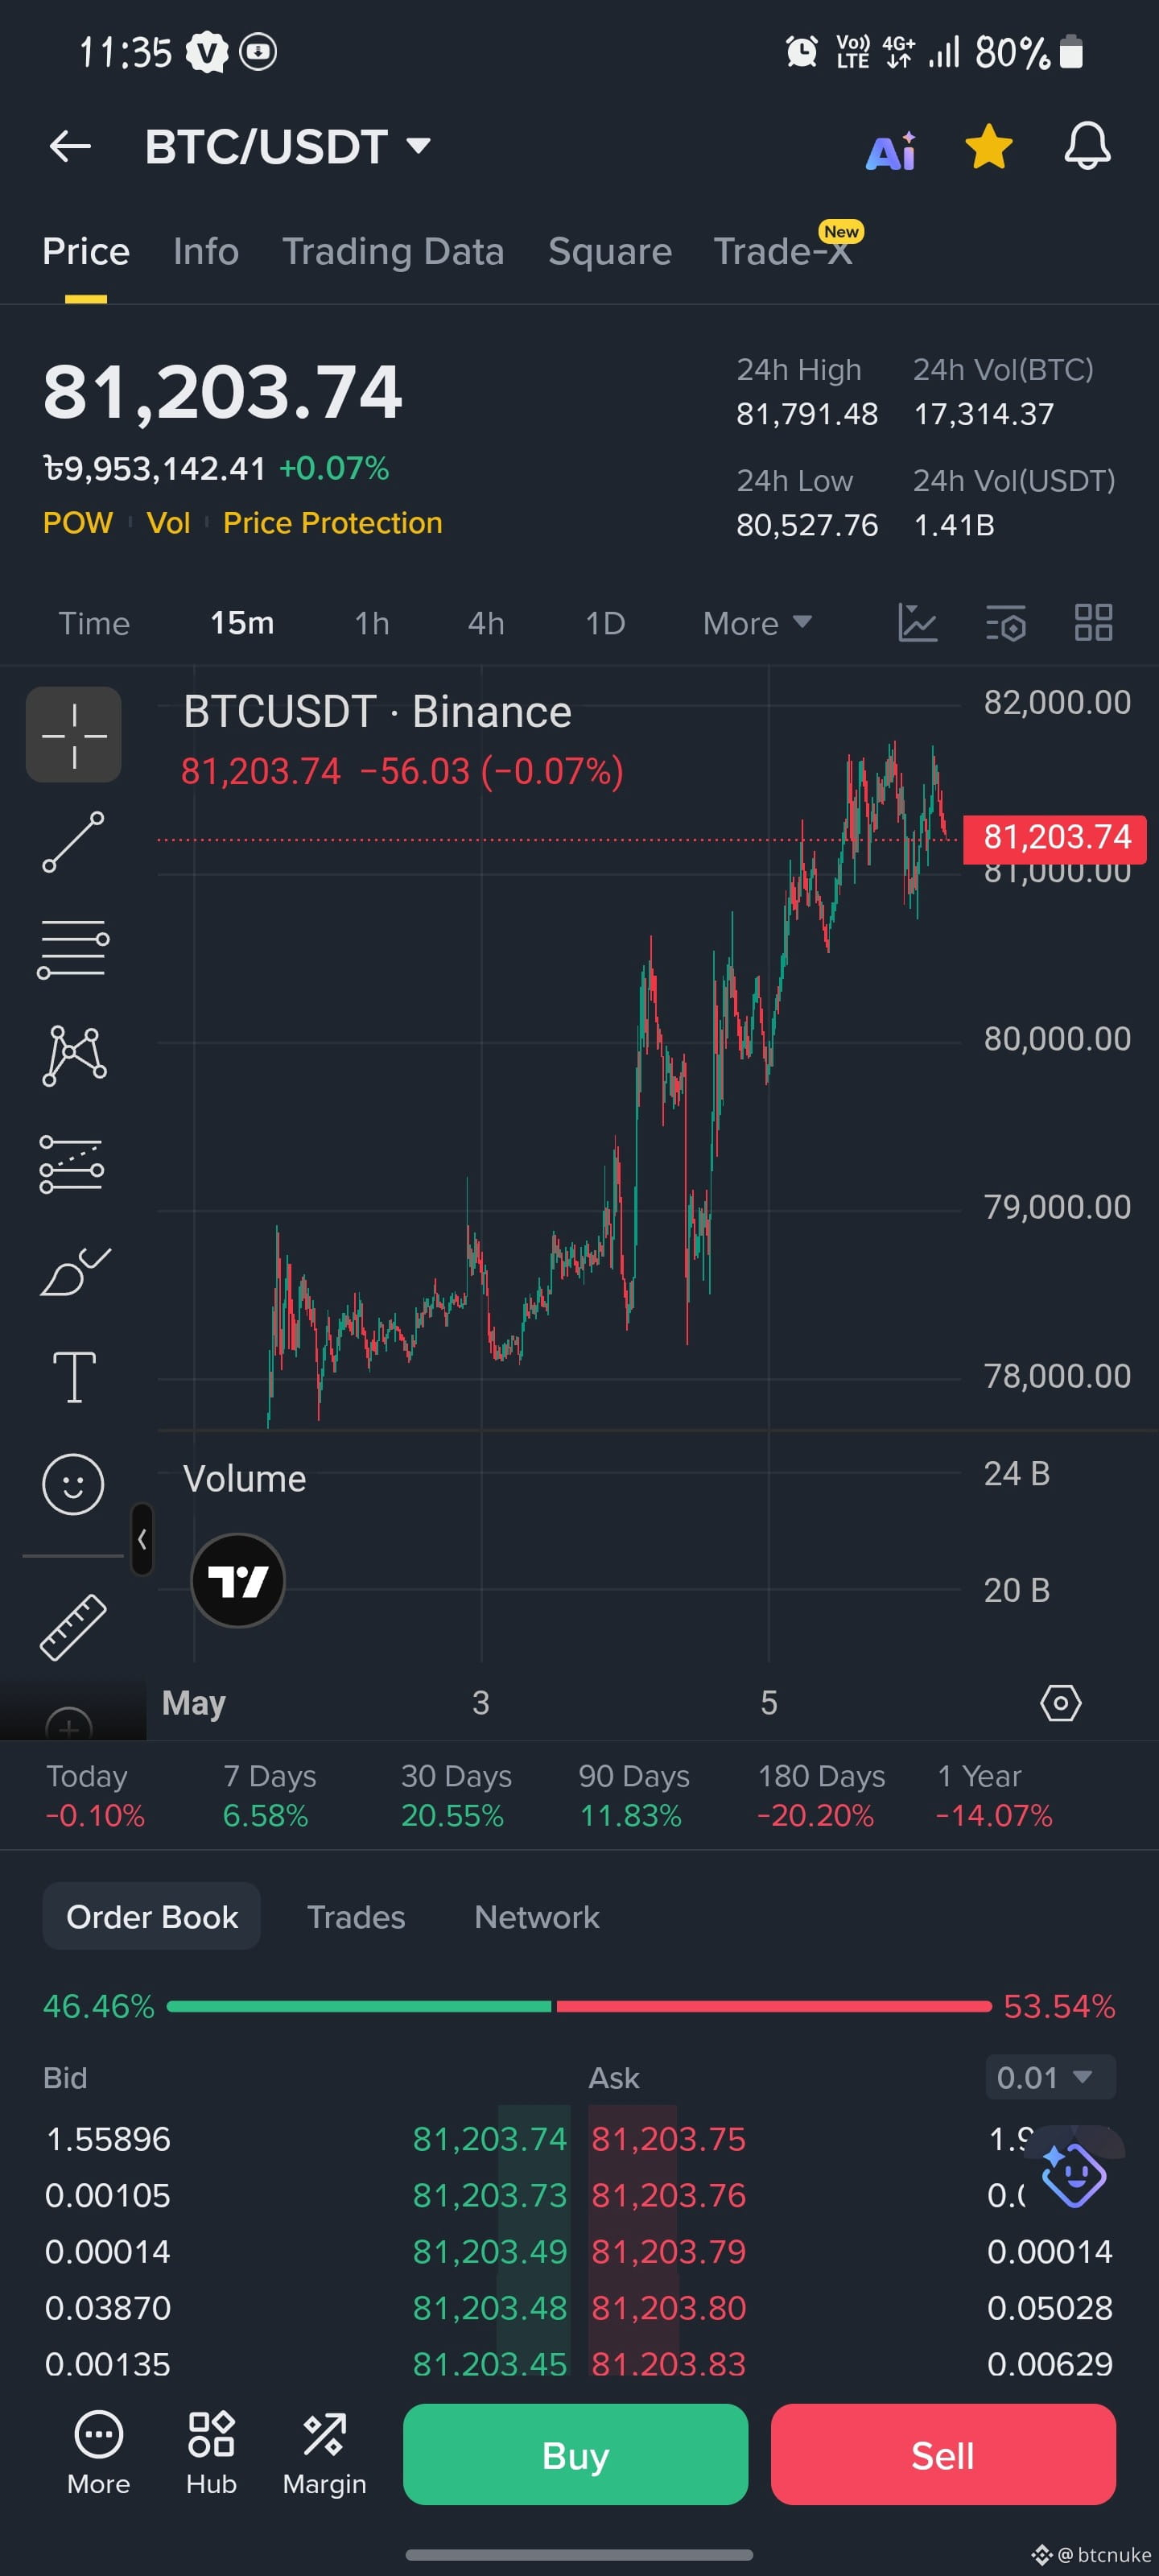1159x2576 pixels.
Task: Tap the battery 80% status indicator
Action: pos(1029,52)
